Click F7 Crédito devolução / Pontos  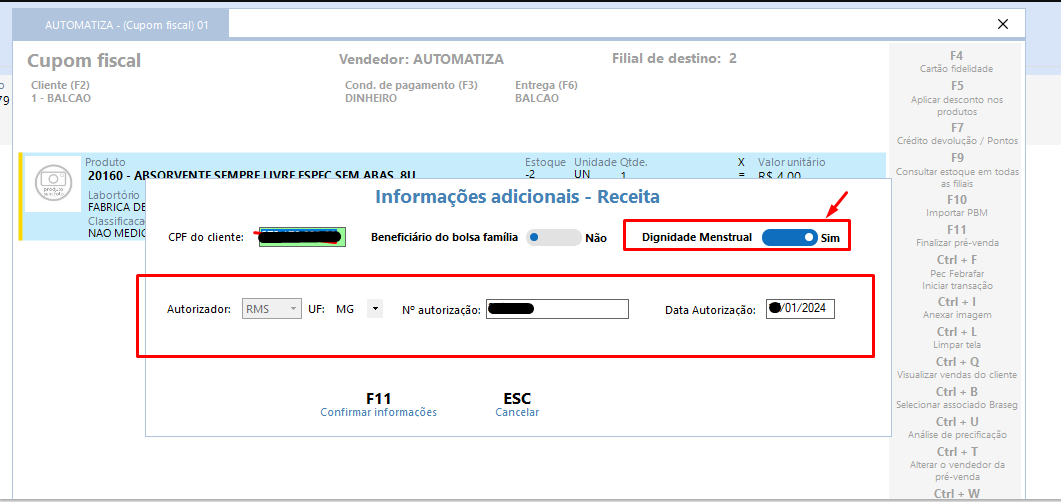[957, 133]
